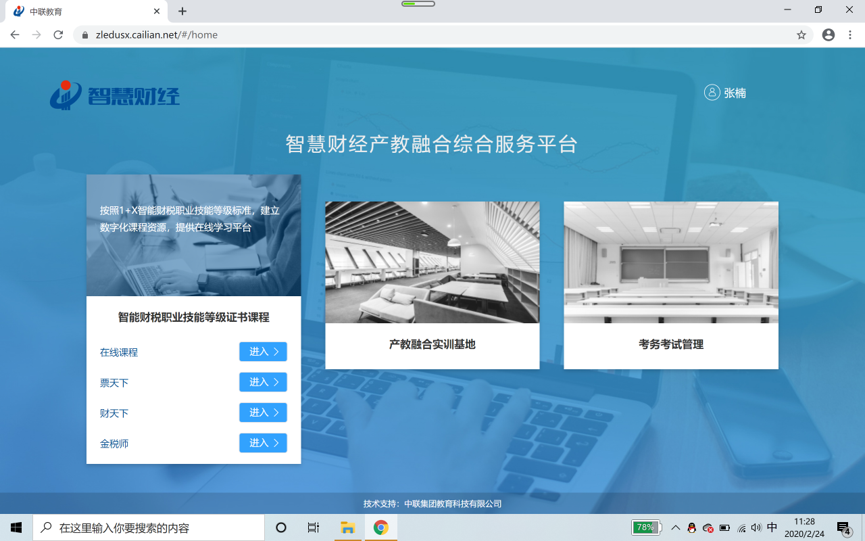Enter the 财天下 platform
Image resolution: width=865 pixels, height=541 pixels.
coord(263,412)
